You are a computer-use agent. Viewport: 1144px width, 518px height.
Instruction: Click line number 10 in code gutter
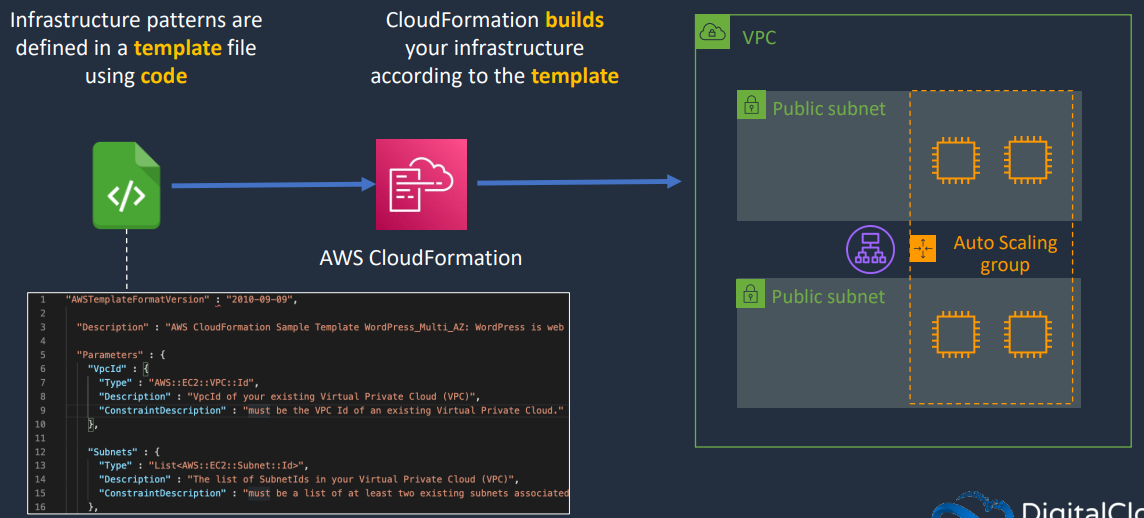pos(41,424)
